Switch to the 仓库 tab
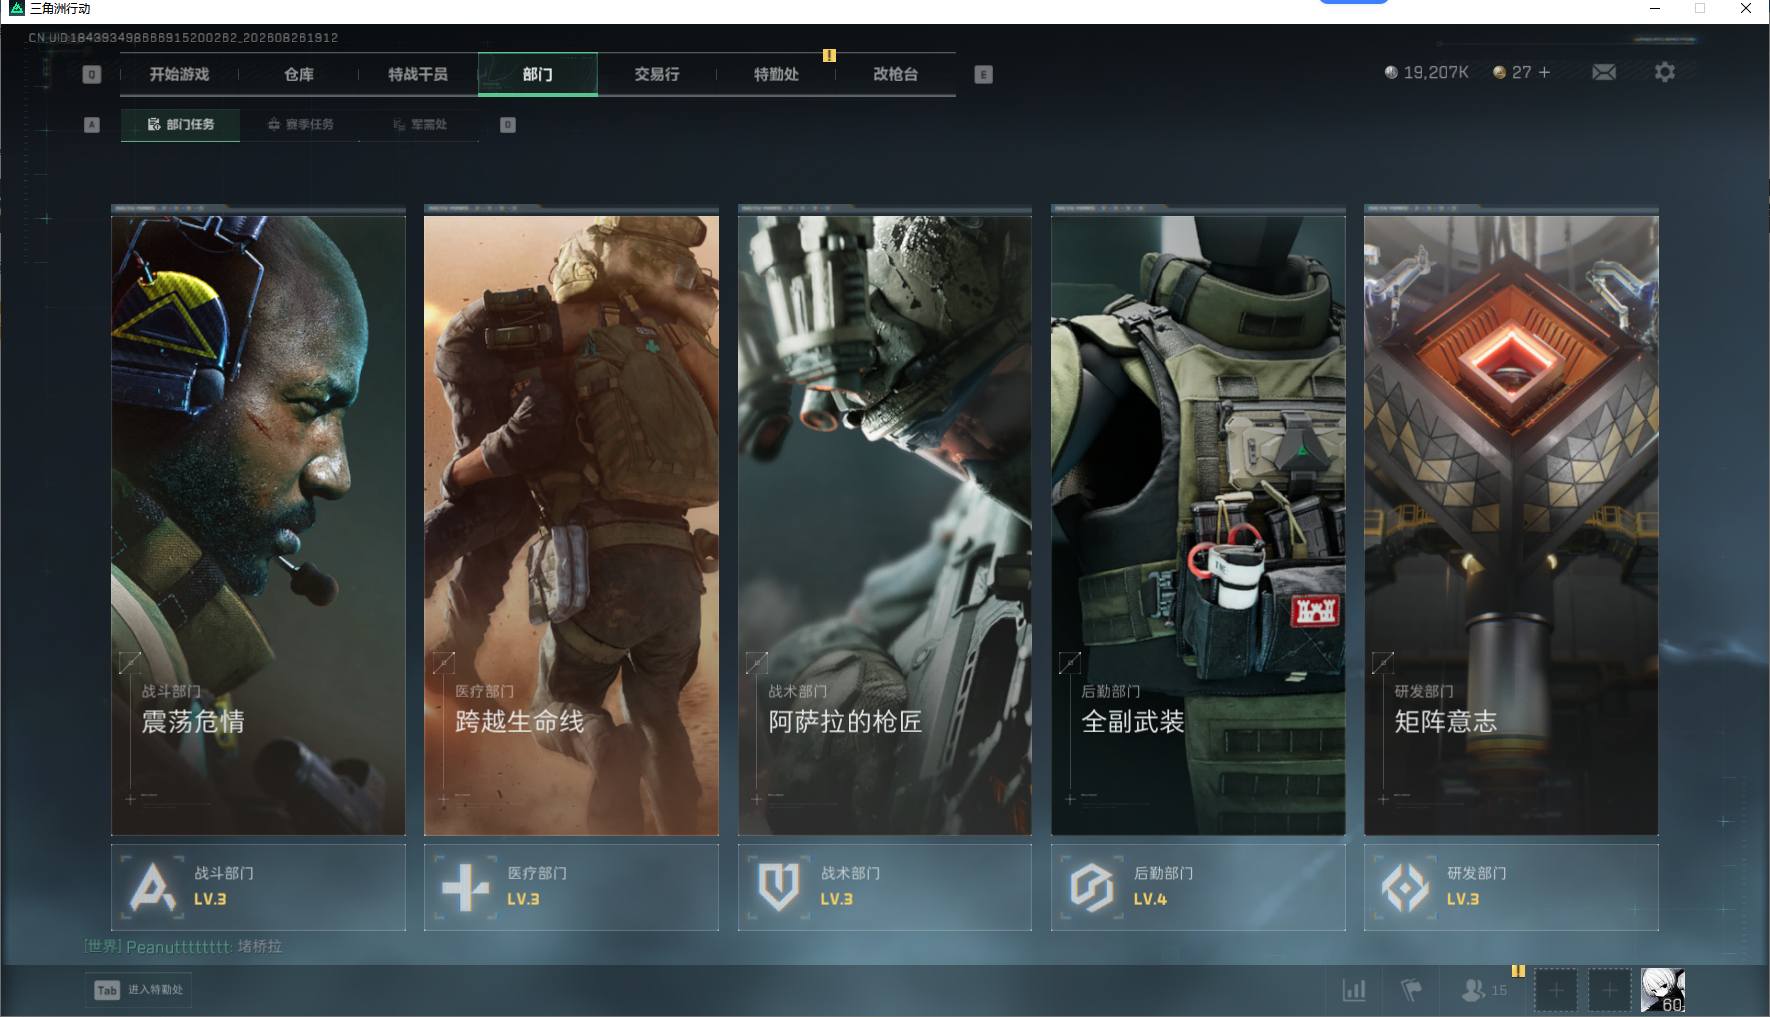The image size is (1770, 1017). (298, 74)
